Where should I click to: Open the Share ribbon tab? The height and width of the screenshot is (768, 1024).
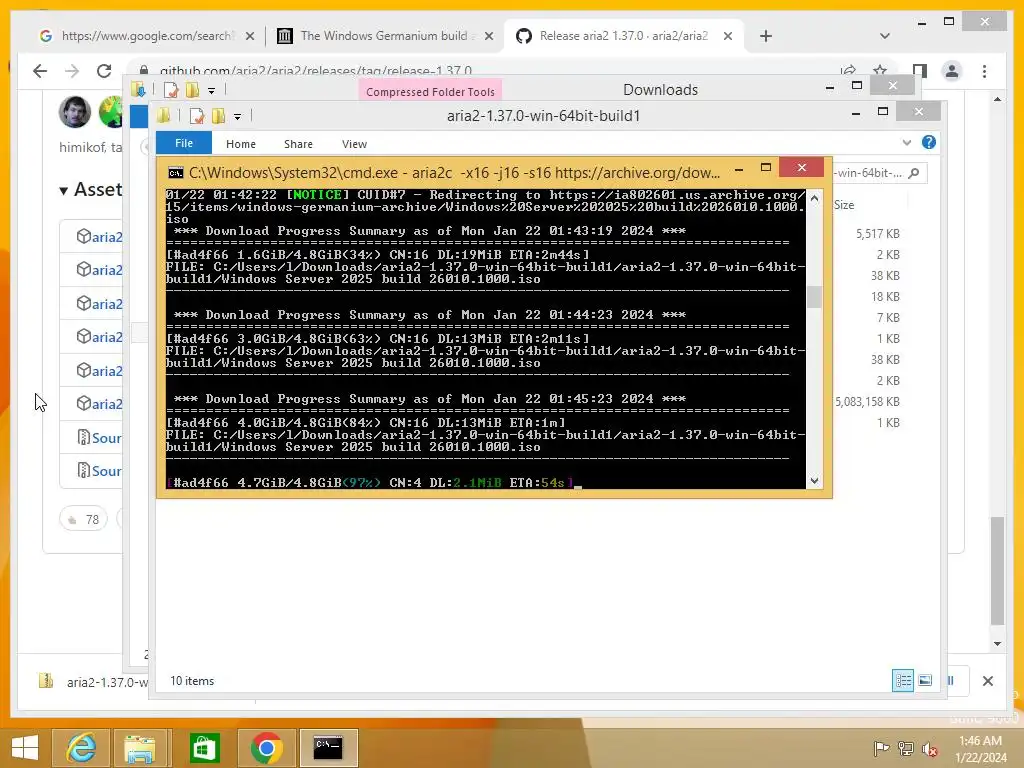coord(298,144)
